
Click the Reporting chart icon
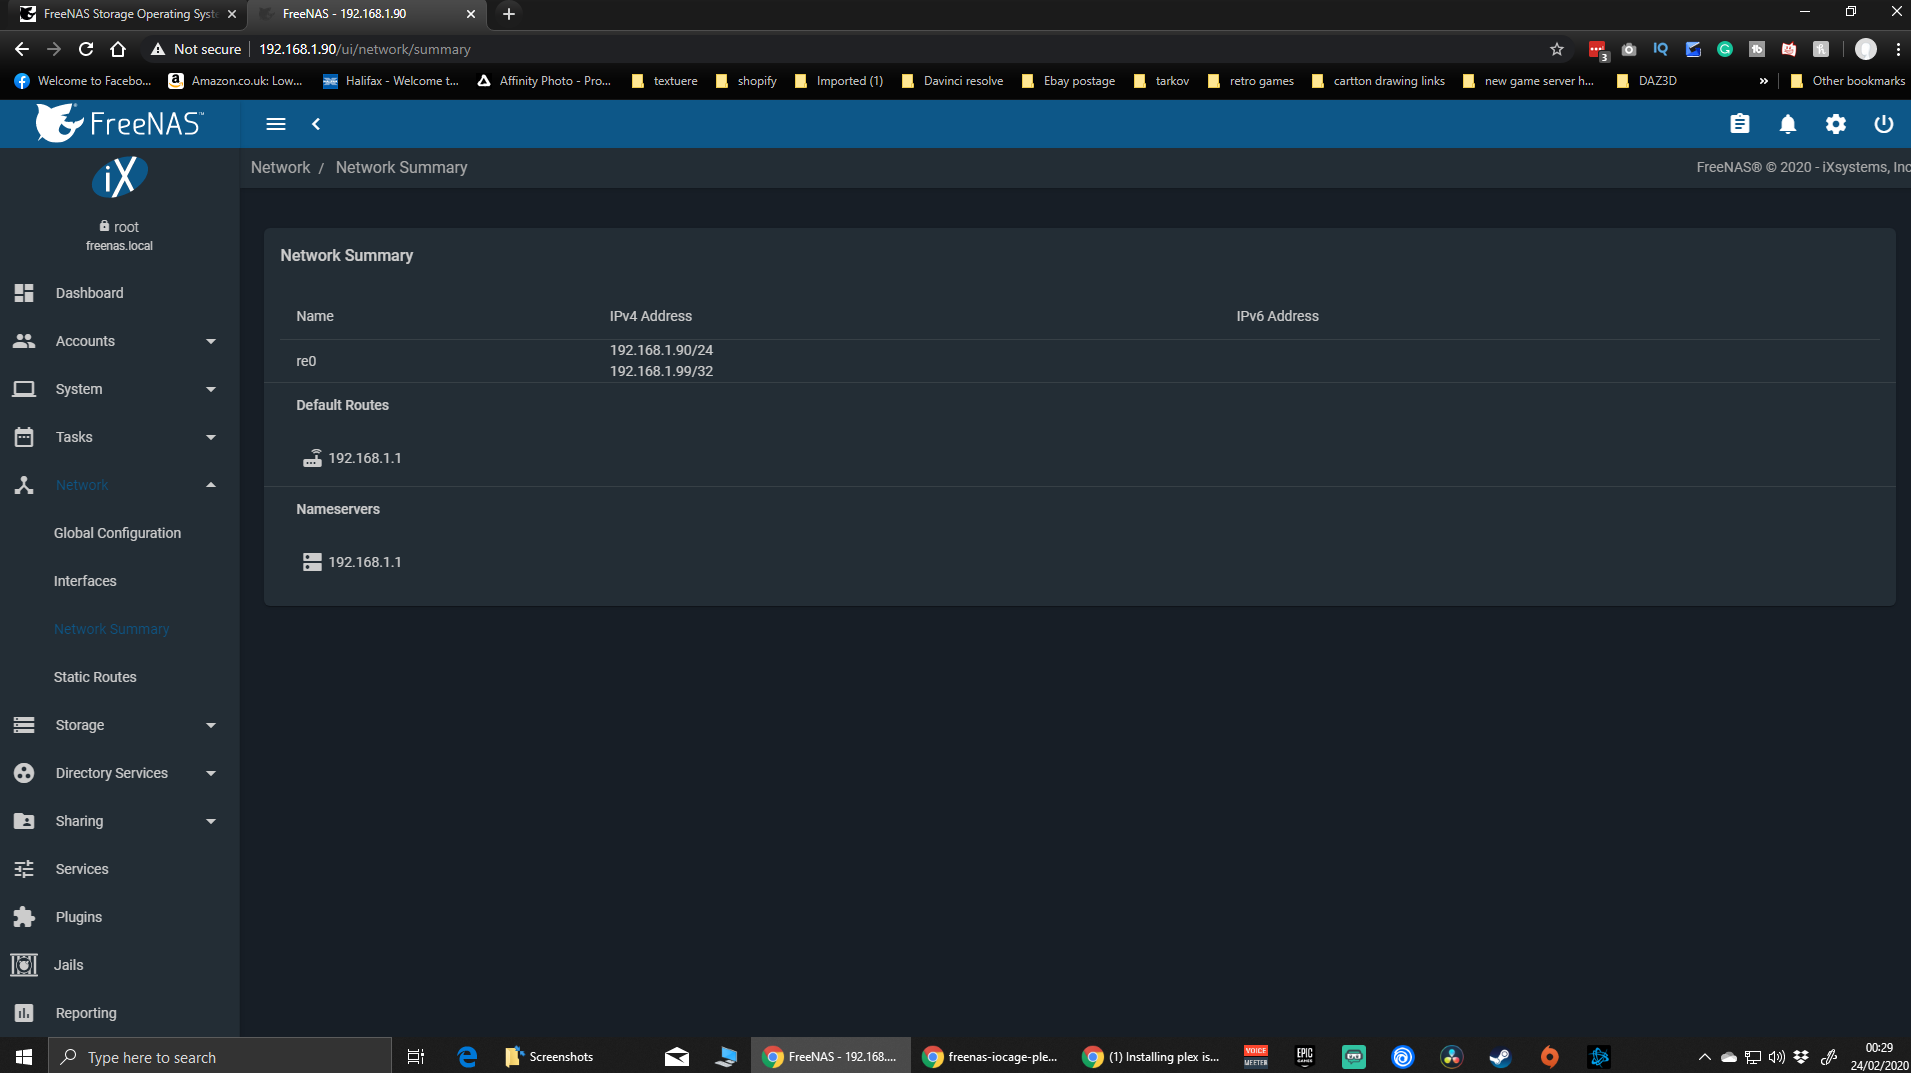pyautogui.click(x=24, y=1013)
